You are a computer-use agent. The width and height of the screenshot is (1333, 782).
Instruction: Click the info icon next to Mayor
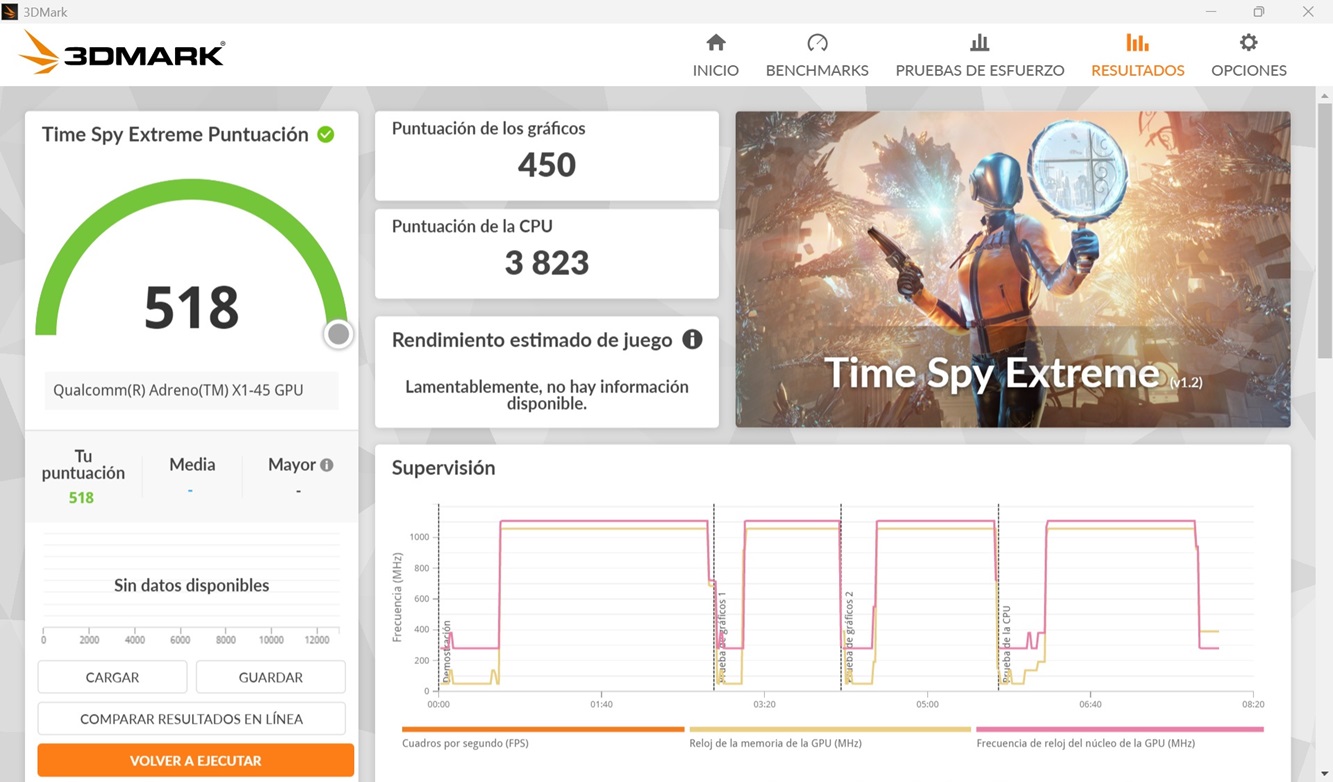pyautogui.click(x=326, y=465)
